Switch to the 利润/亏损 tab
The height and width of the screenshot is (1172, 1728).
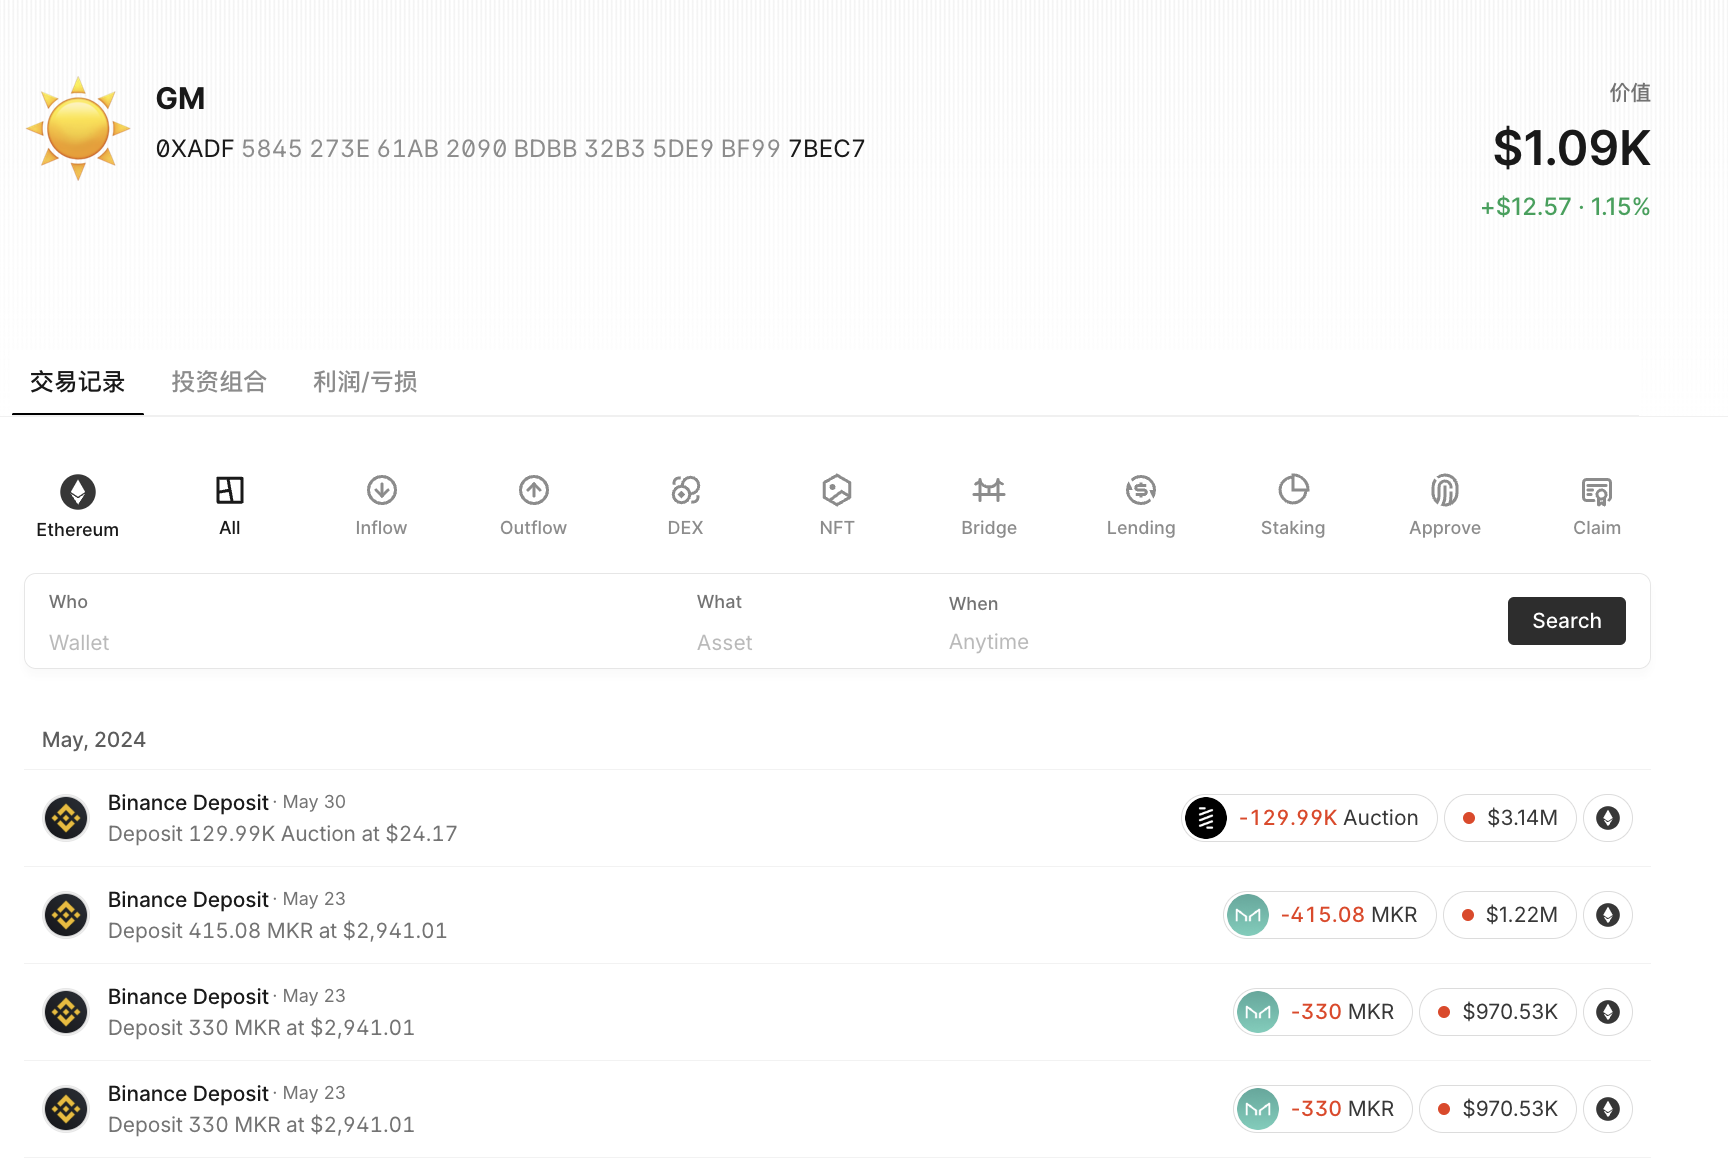tap(365, 382)
